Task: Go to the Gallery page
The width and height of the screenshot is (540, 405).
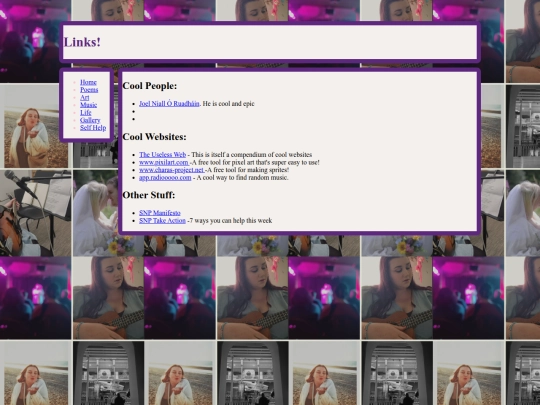Action: (90, 120)
